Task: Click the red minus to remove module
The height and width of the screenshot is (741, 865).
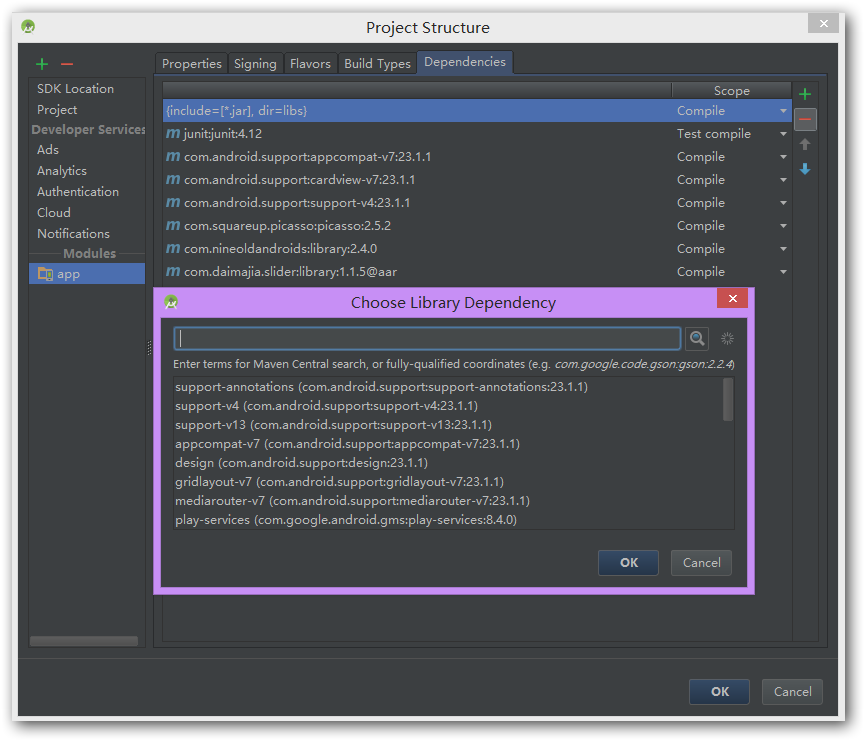Action: coord(67,65)
